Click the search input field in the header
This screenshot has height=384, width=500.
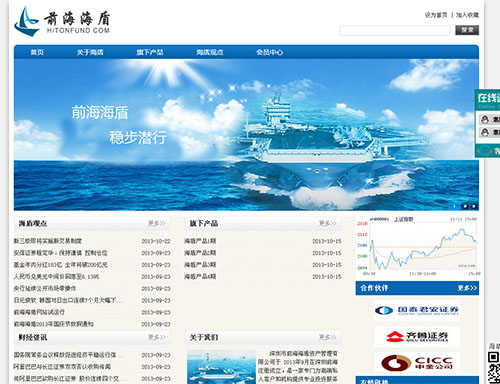(x=395, y=31)
